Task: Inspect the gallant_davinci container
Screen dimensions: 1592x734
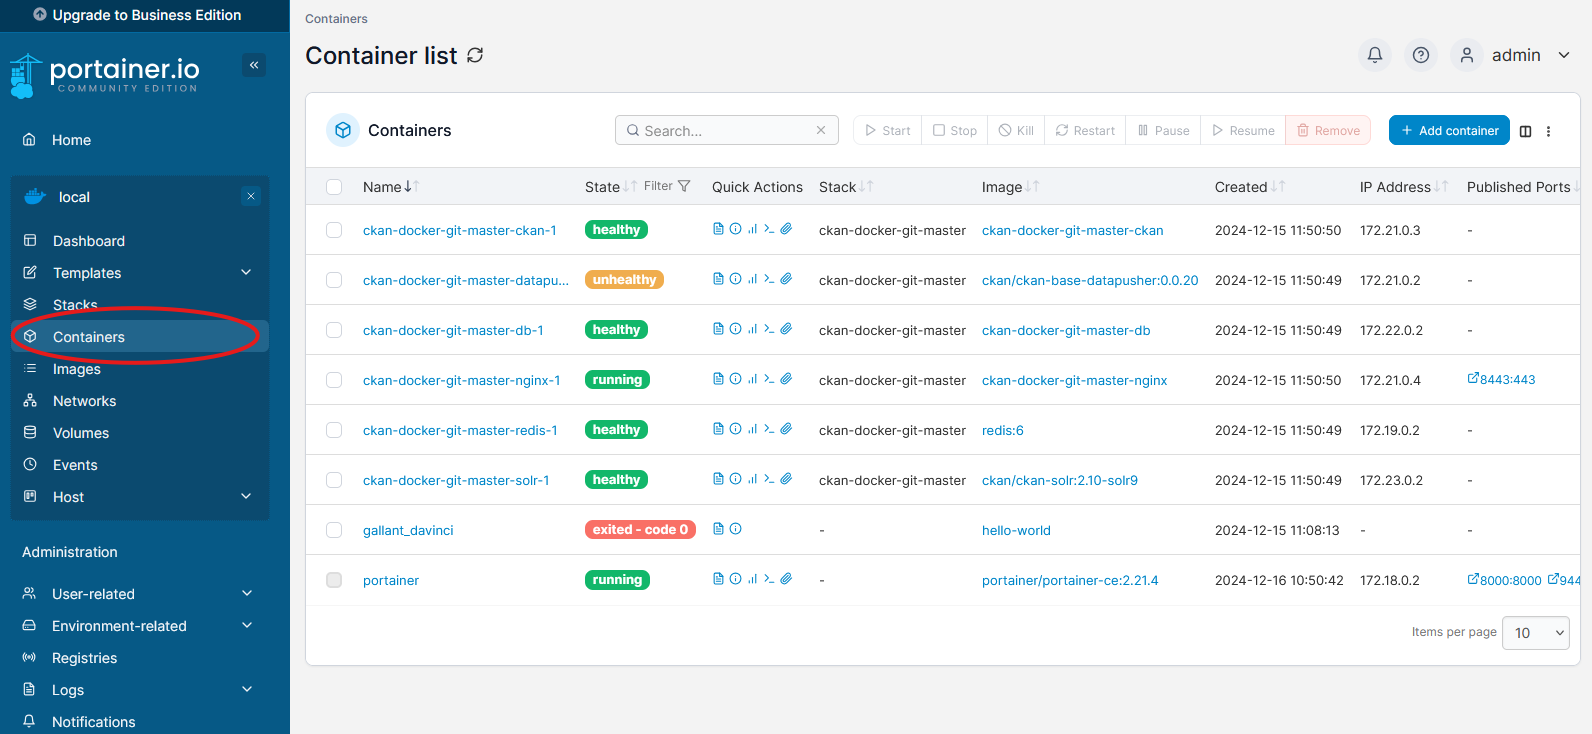Action: coord(735,529)
